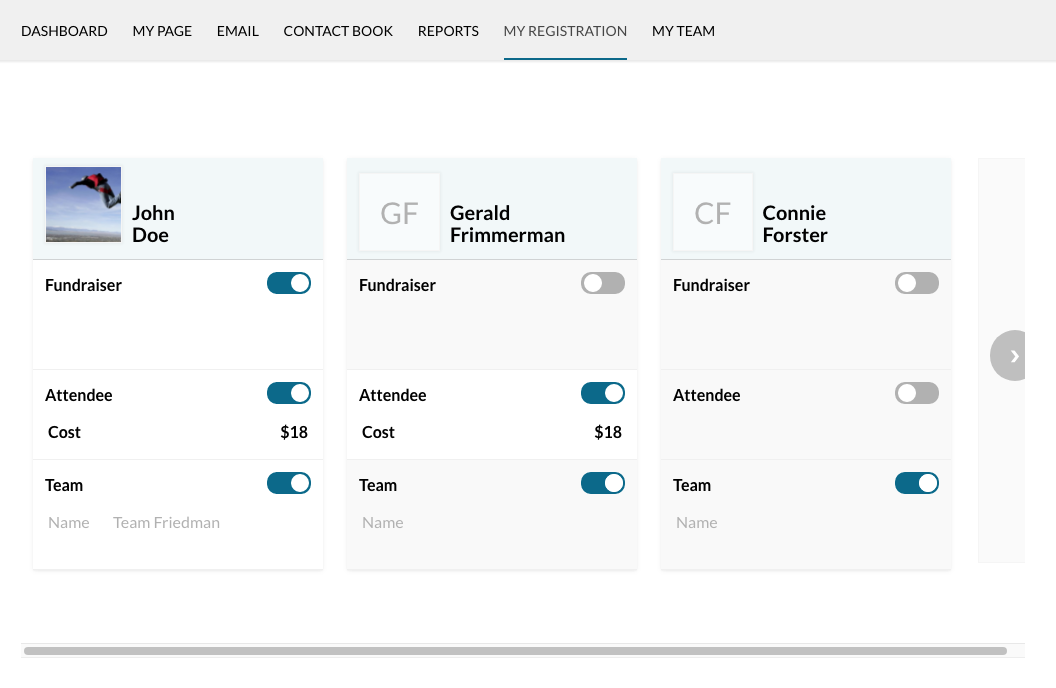Turn on Connie Forster's Attendee toggle
This screenshot has height=688, width=1056.
point(917,393)
